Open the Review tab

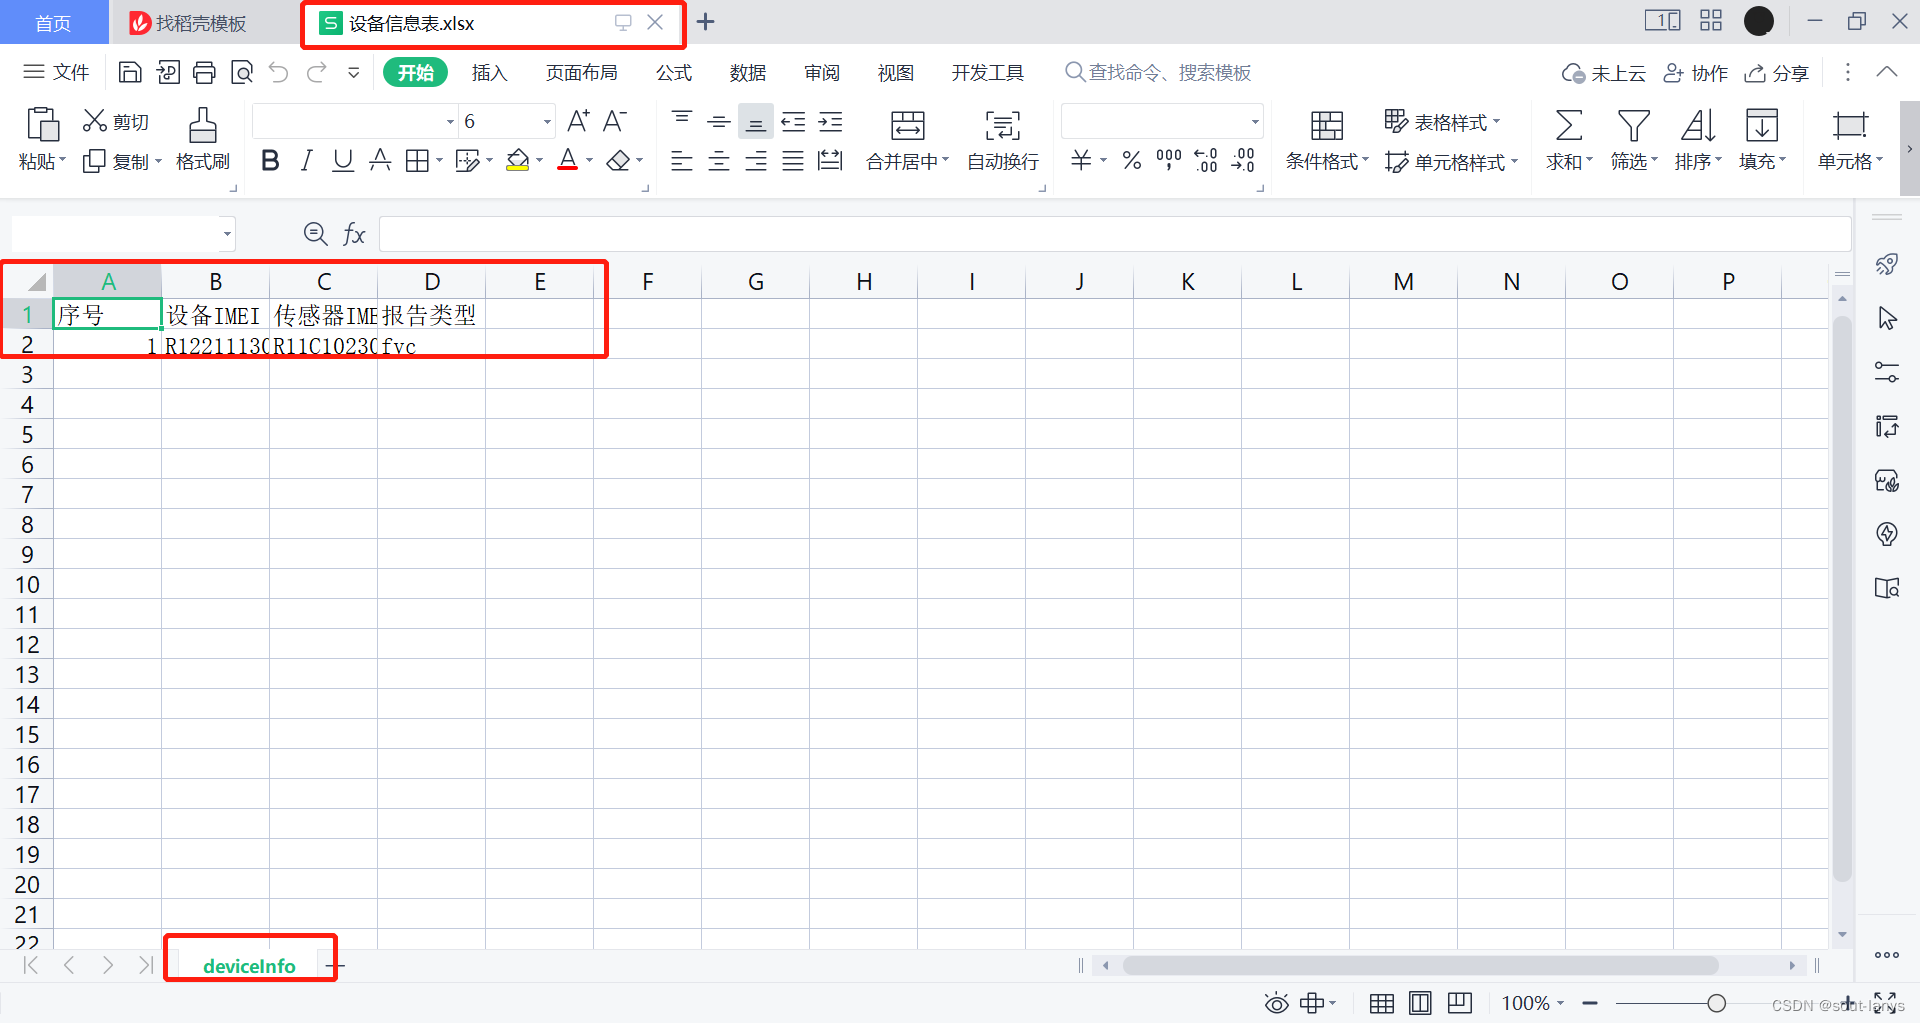(822, 73)
